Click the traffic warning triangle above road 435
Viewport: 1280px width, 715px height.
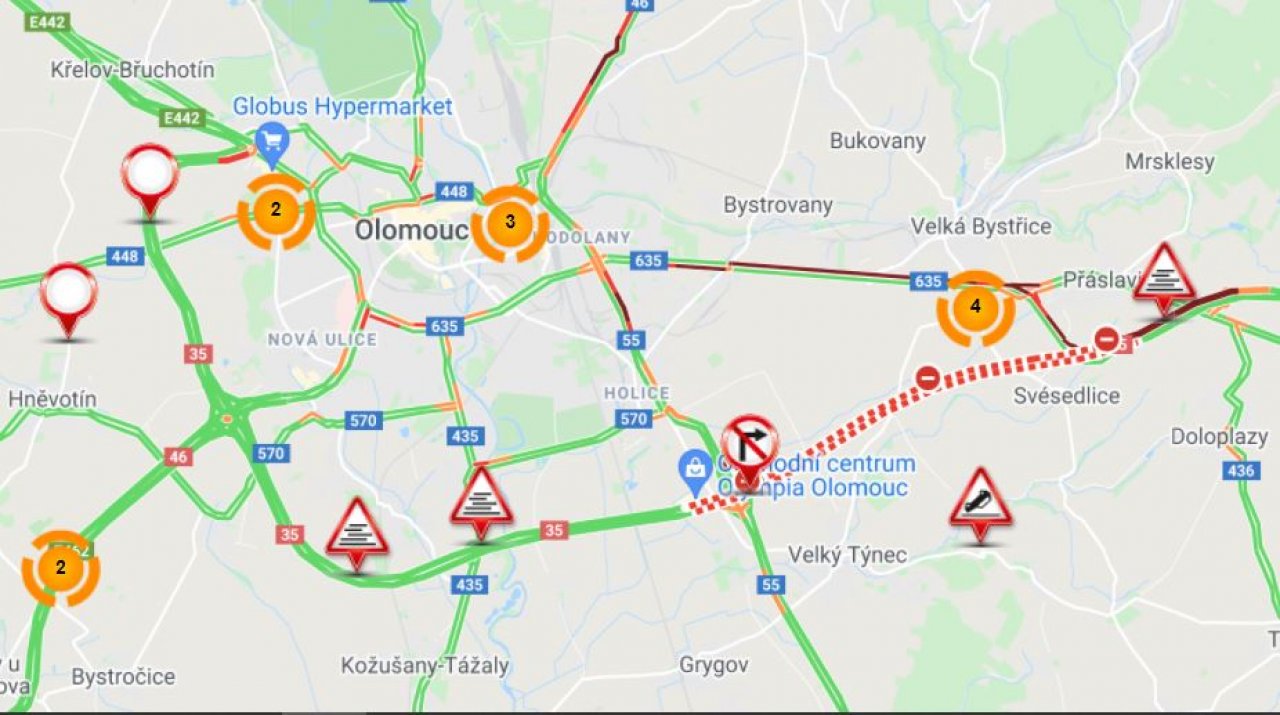[x=481, y=501]
